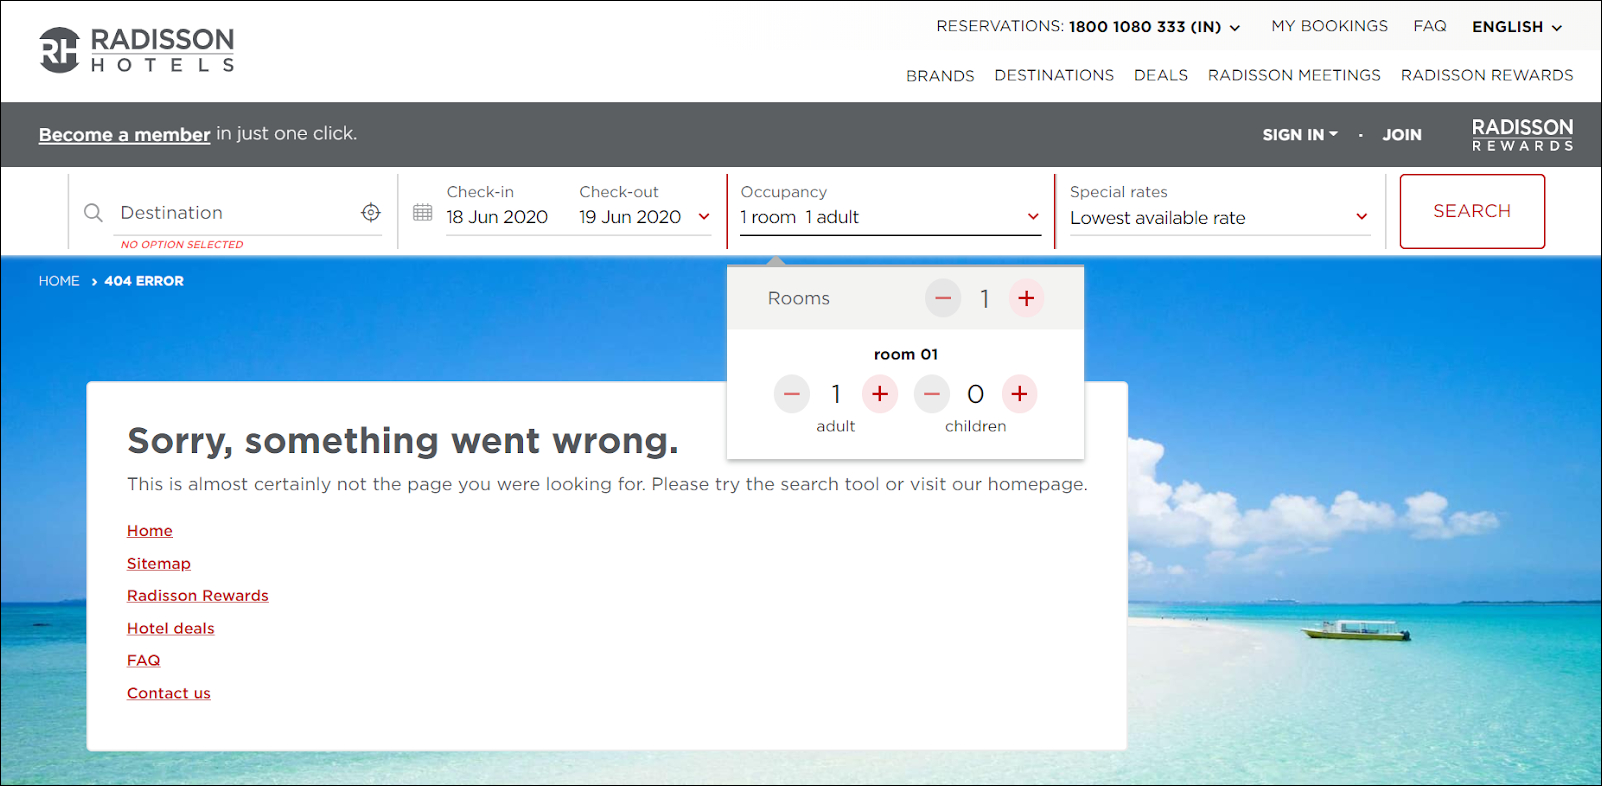This screenshot has width=1602, height=786.
Task: Open the English language selector
Action: 1516,27
